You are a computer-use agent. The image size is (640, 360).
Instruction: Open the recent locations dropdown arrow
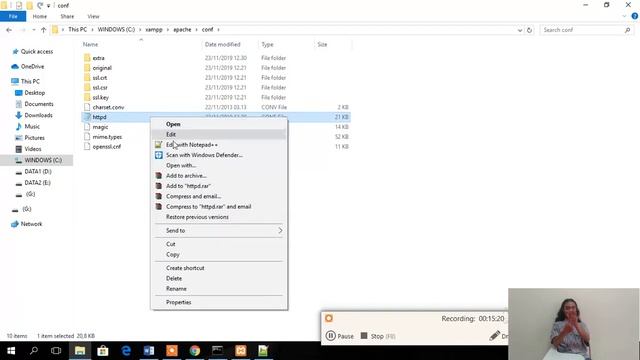point(33,30)
